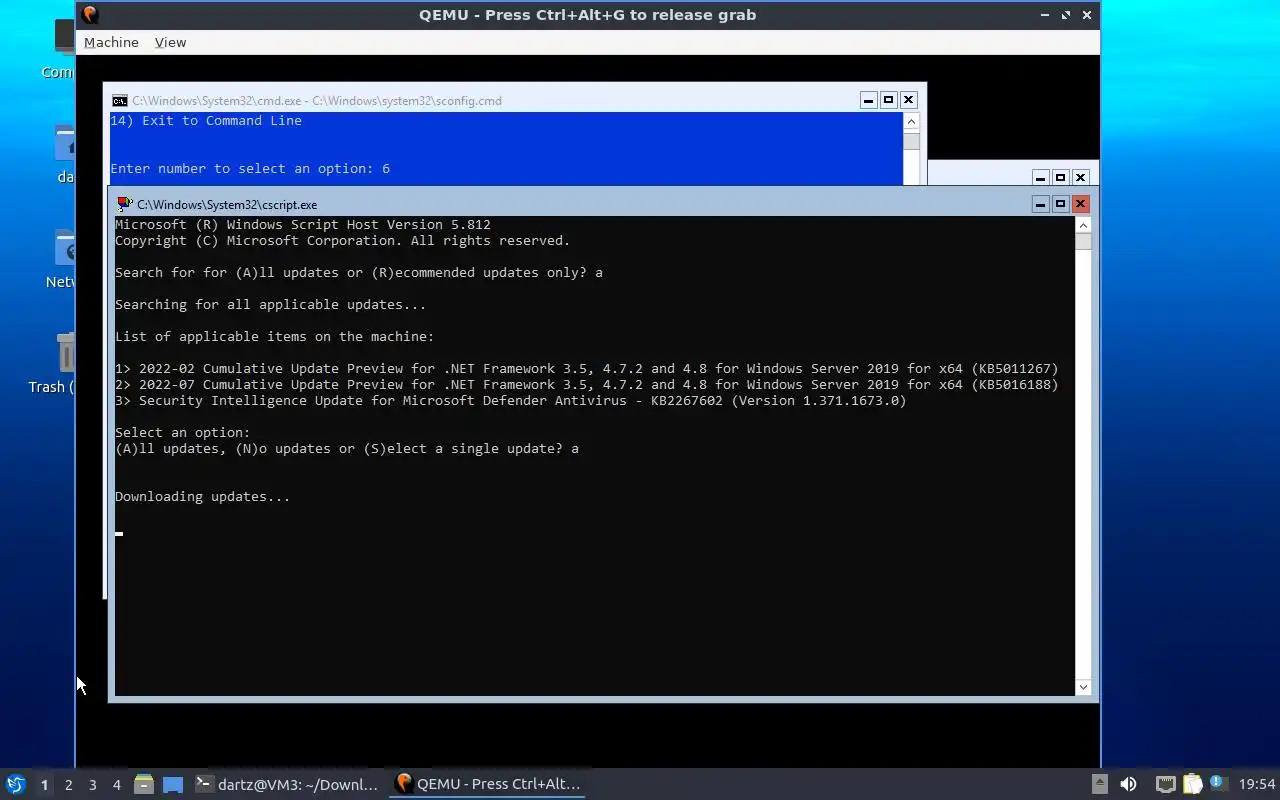Maximize the sconfig.cmd window
The image size is (1280, 800).
tap(888, 100)
